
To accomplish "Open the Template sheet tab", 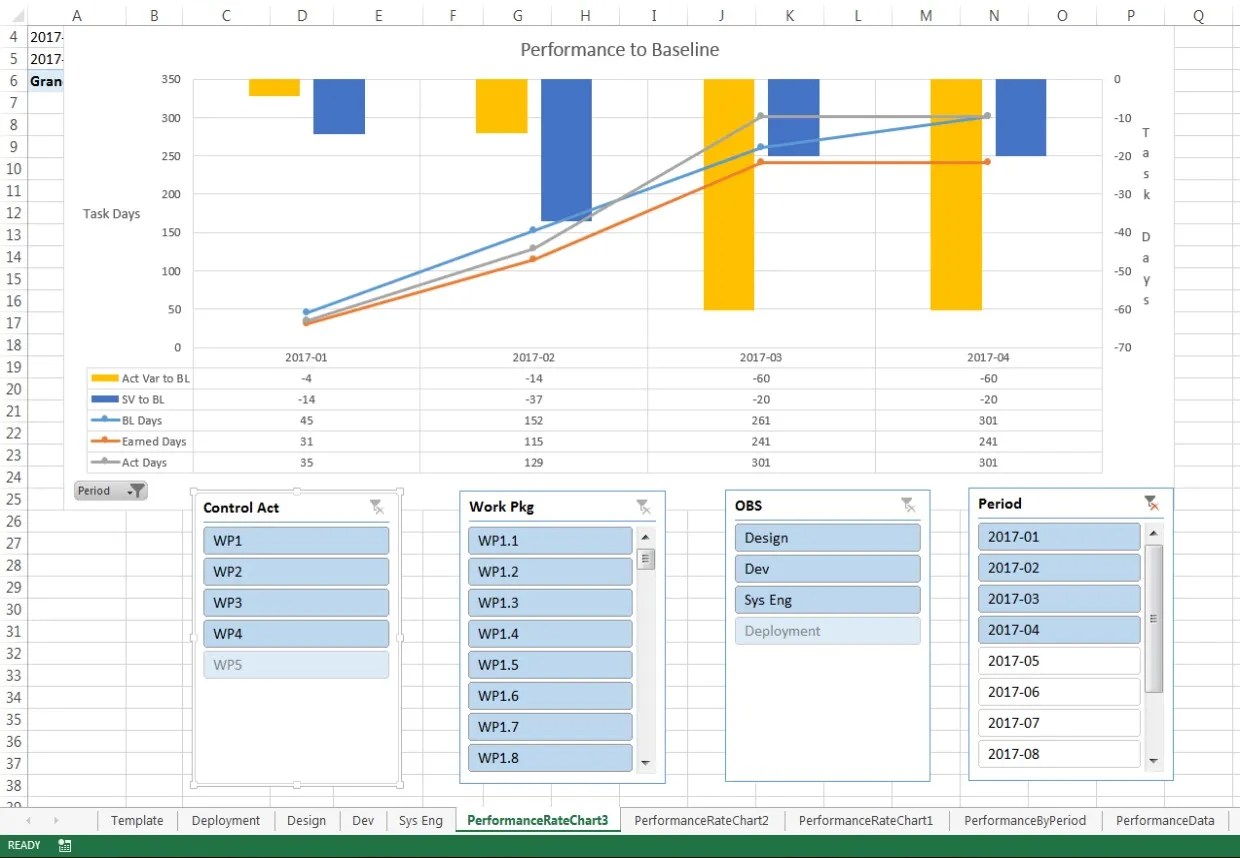I will 137,820.
